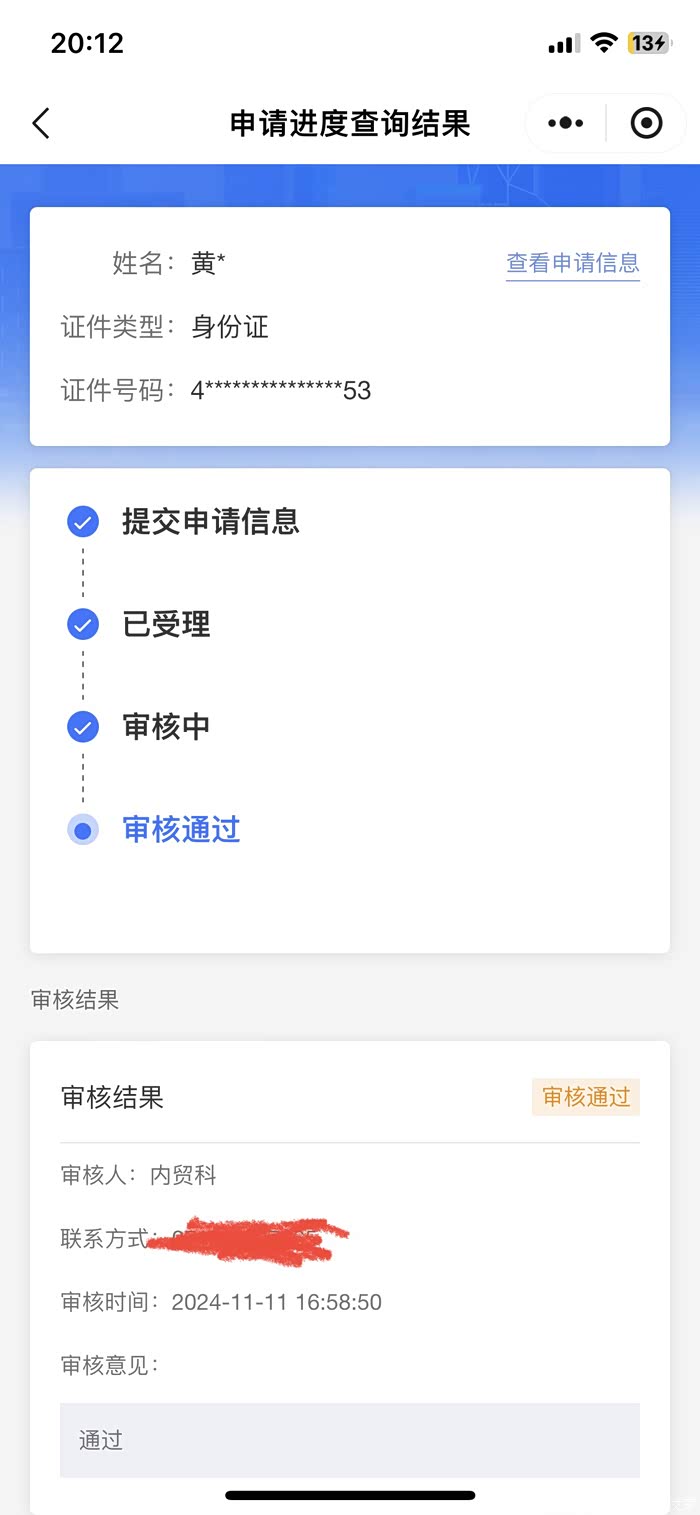700x1515 pixels.
Task: Tap the checkmark icon beside 审核中
Action: pyautogui.click(x=83, y=727)
